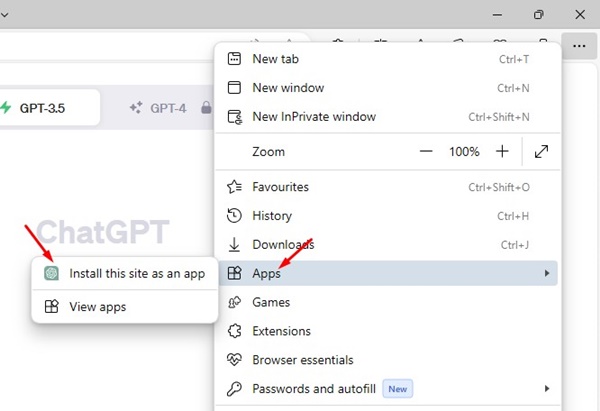Screen dimensions: 600x411
Task: Click the Zoom label in menu
Action: pos(268,152)
